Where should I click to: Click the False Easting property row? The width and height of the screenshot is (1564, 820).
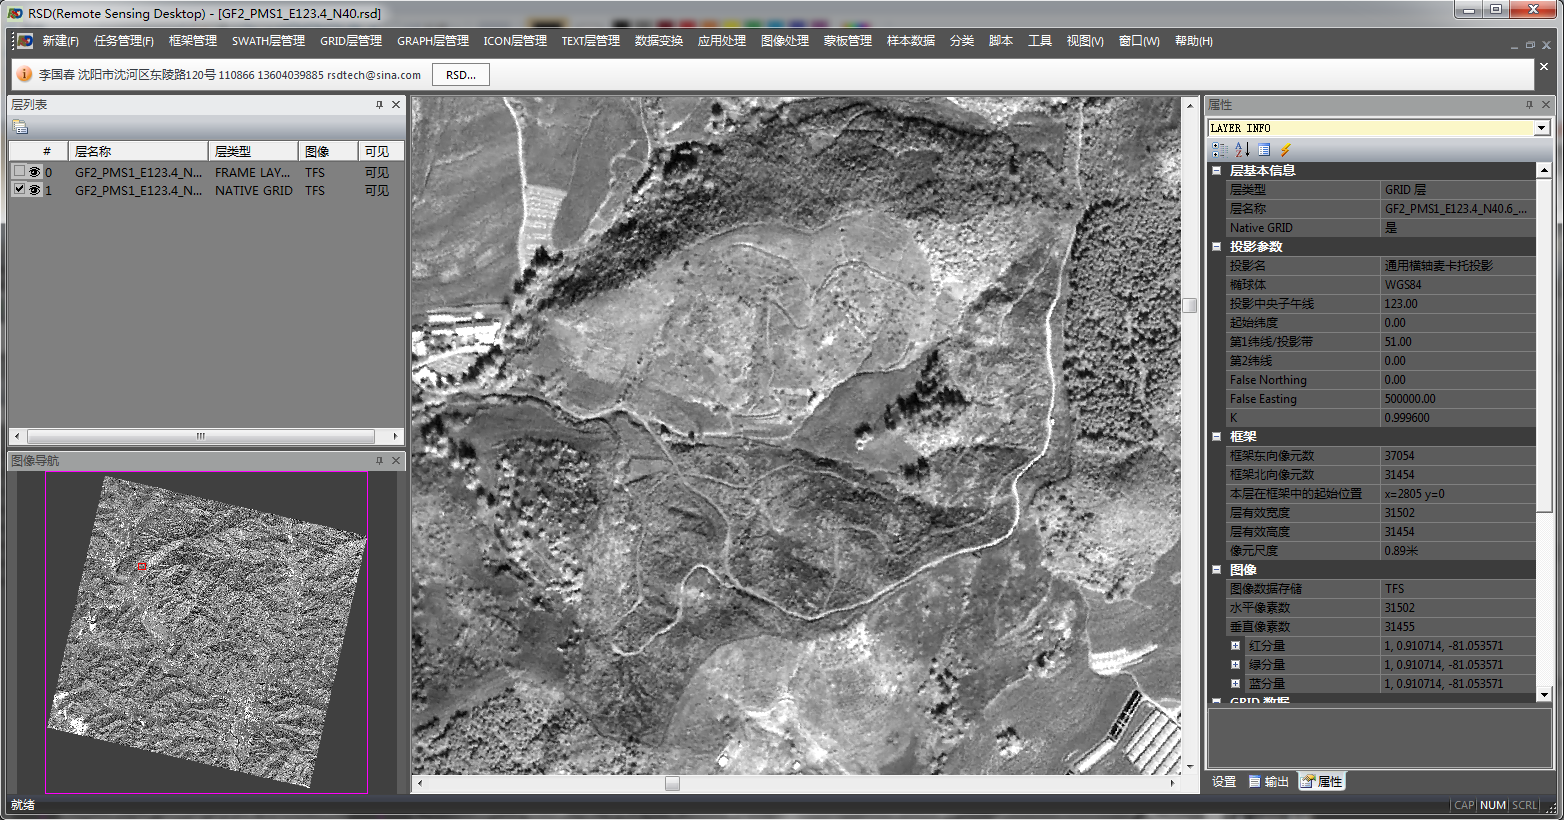(1381, 399)
